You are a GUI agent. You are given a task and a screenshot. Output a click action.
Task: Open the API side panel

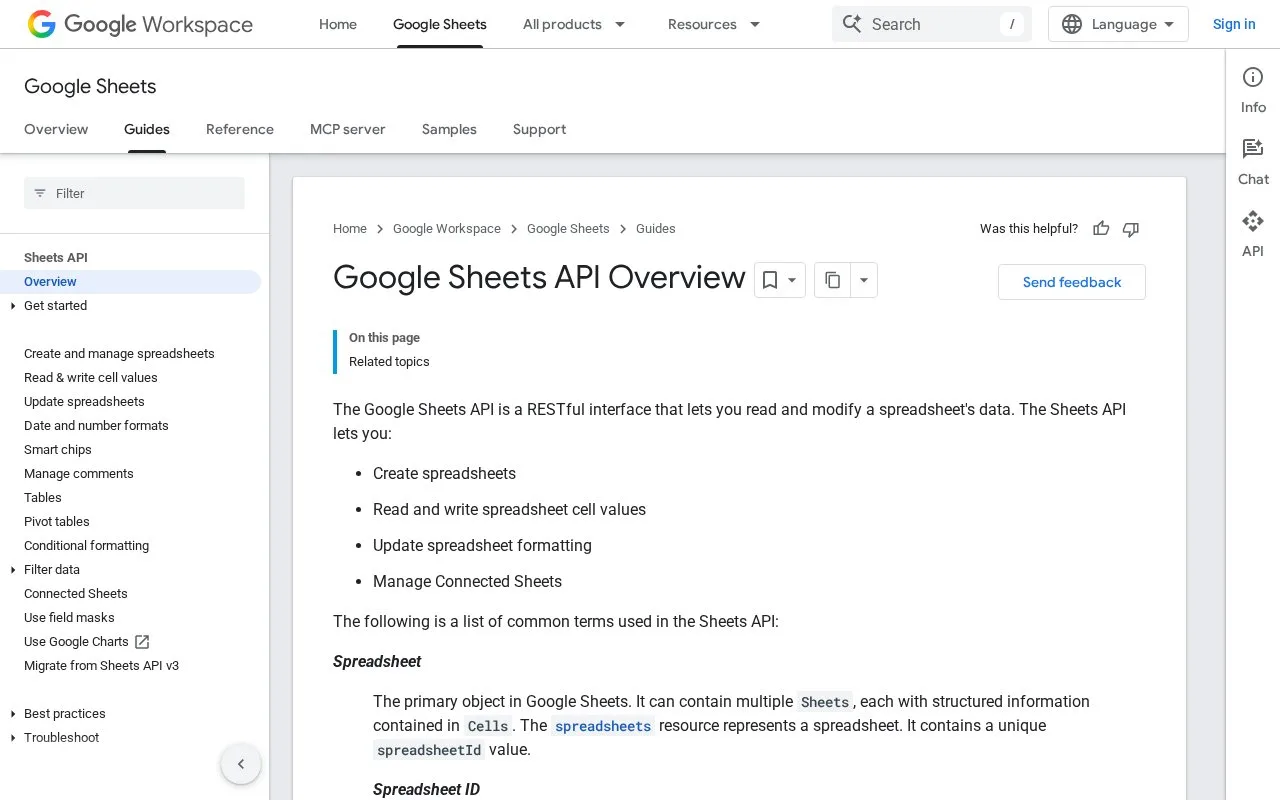pyautogui.click(x=1253, y=234)
